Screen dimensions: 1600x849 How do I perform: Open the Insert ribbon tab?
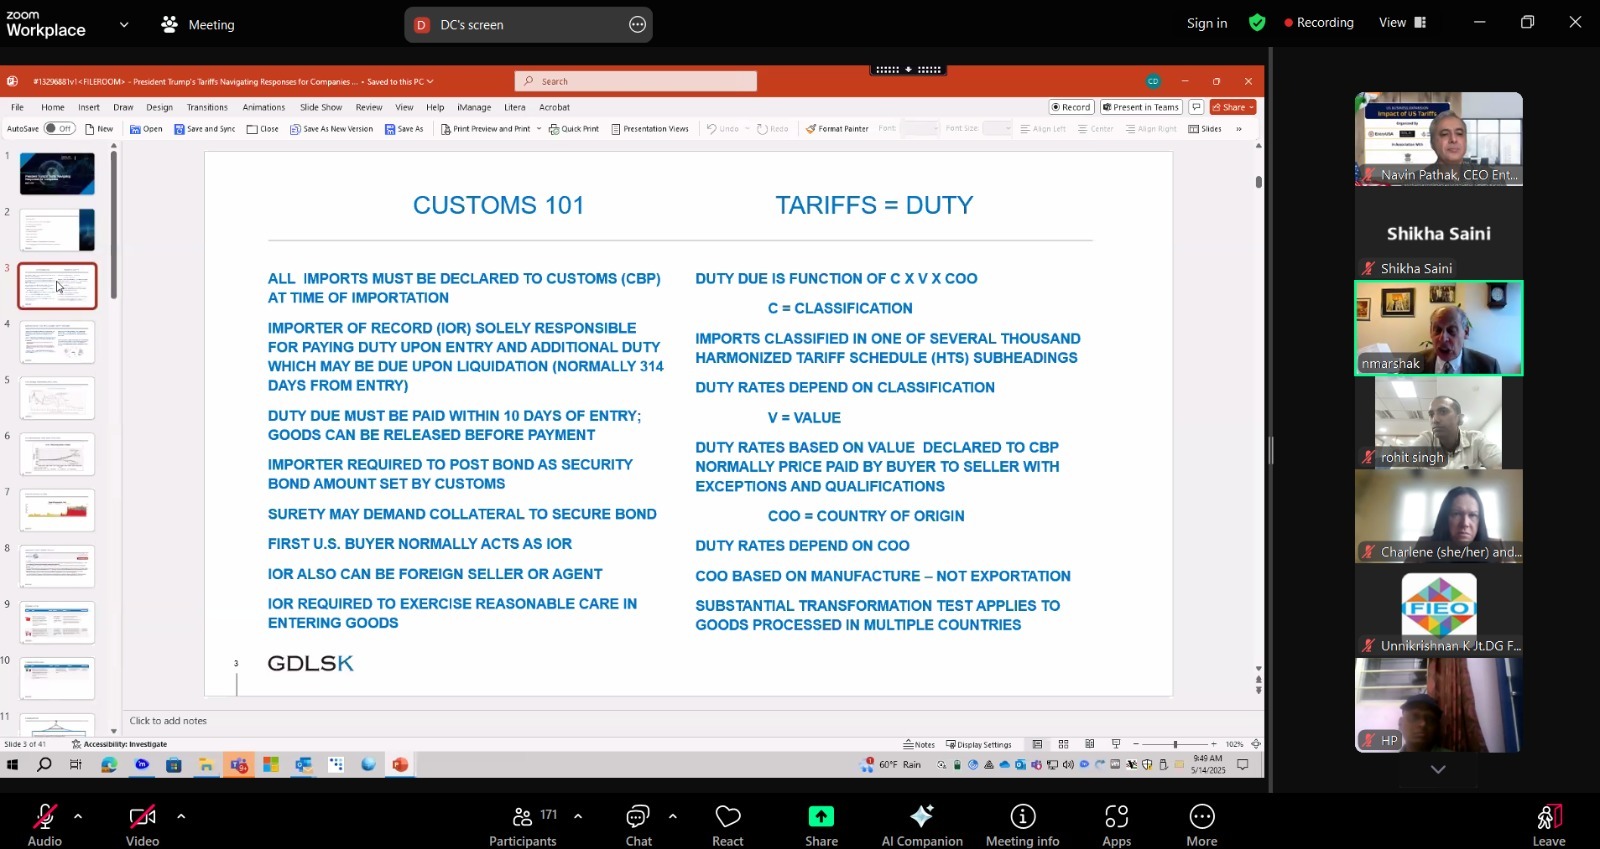pyautogui.click(x=89, y=107)
